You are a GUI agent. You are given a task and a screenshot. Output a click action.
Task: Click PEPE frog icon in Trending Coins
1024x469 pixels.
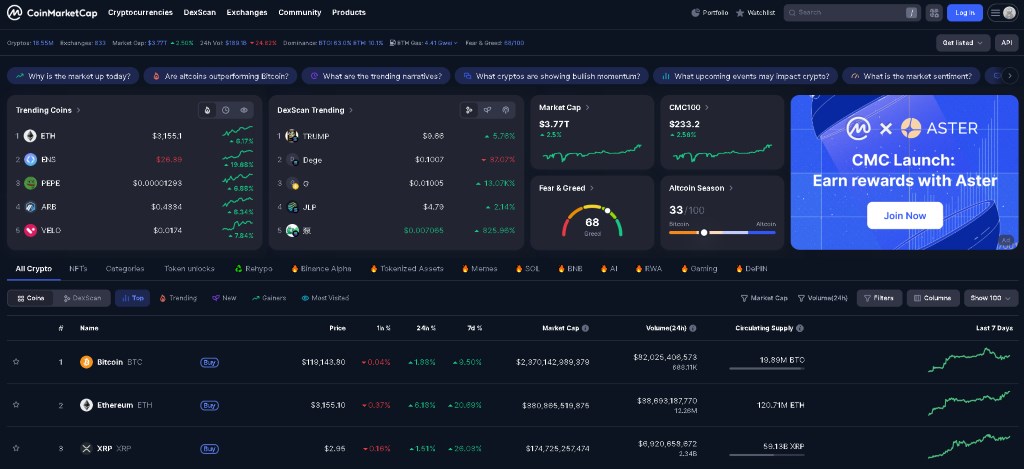pos(30,183)
